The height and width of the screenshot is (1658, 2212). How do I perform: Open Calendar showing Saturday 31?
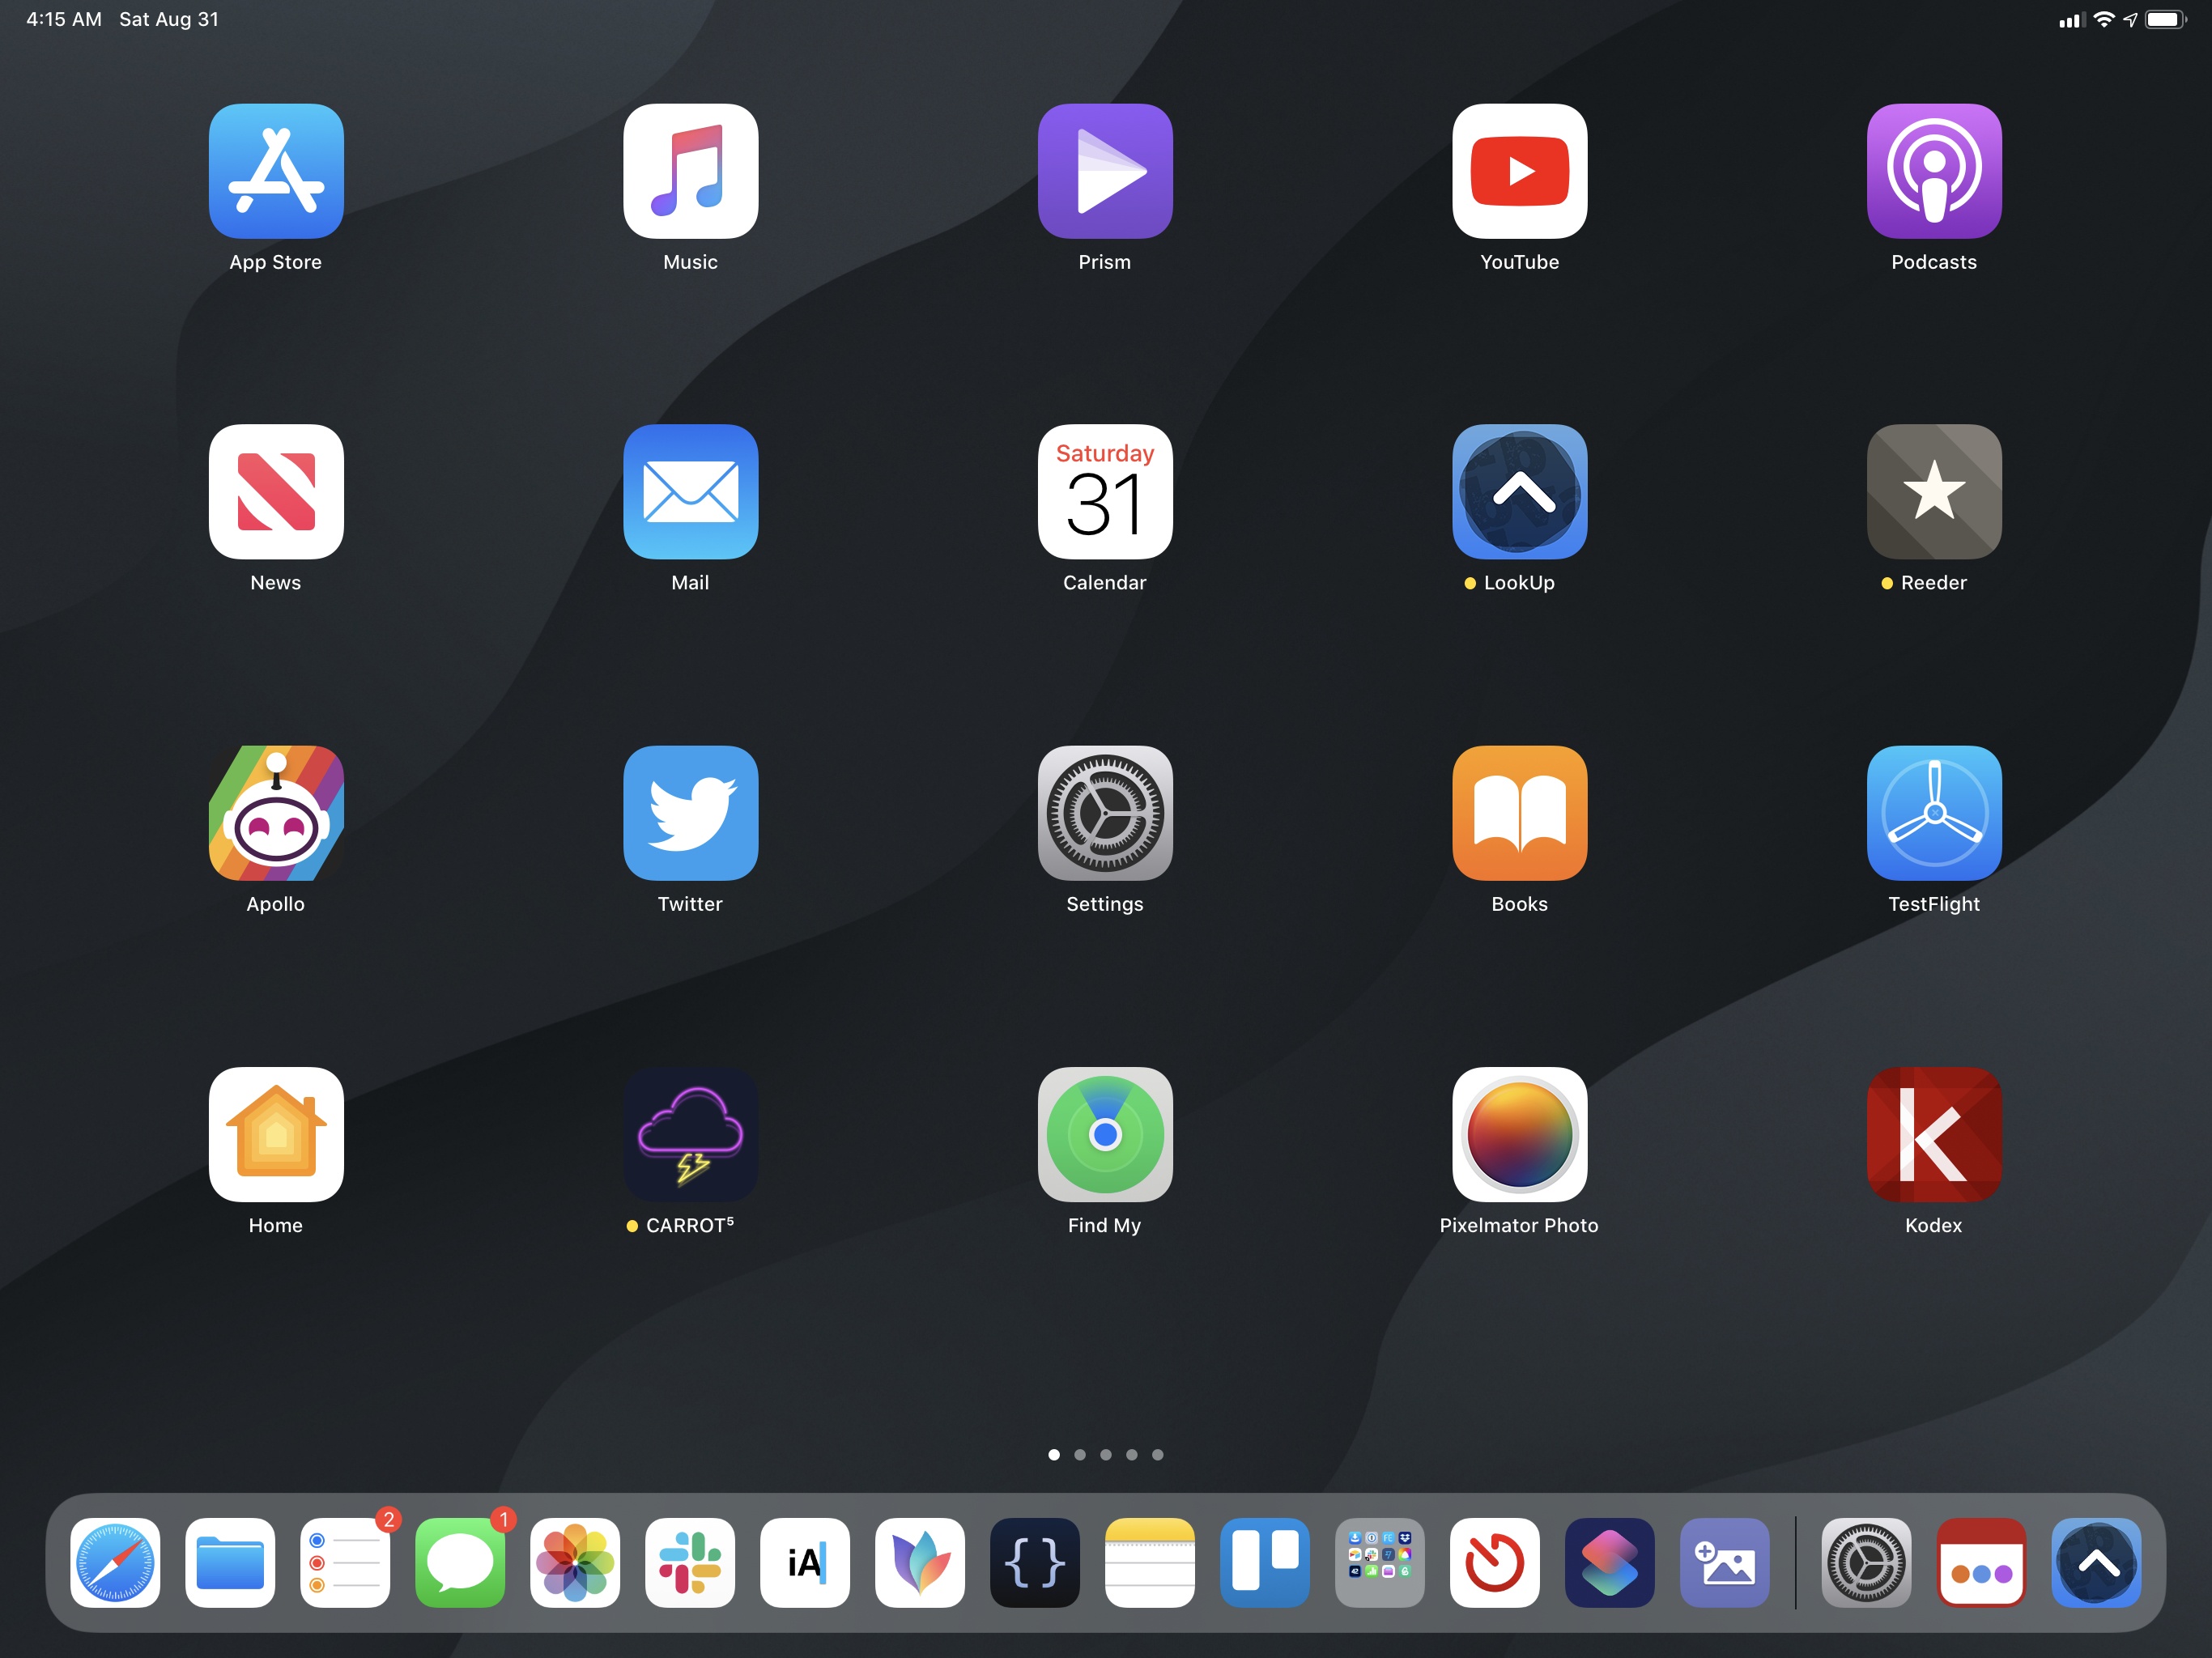click(1105, 492)
